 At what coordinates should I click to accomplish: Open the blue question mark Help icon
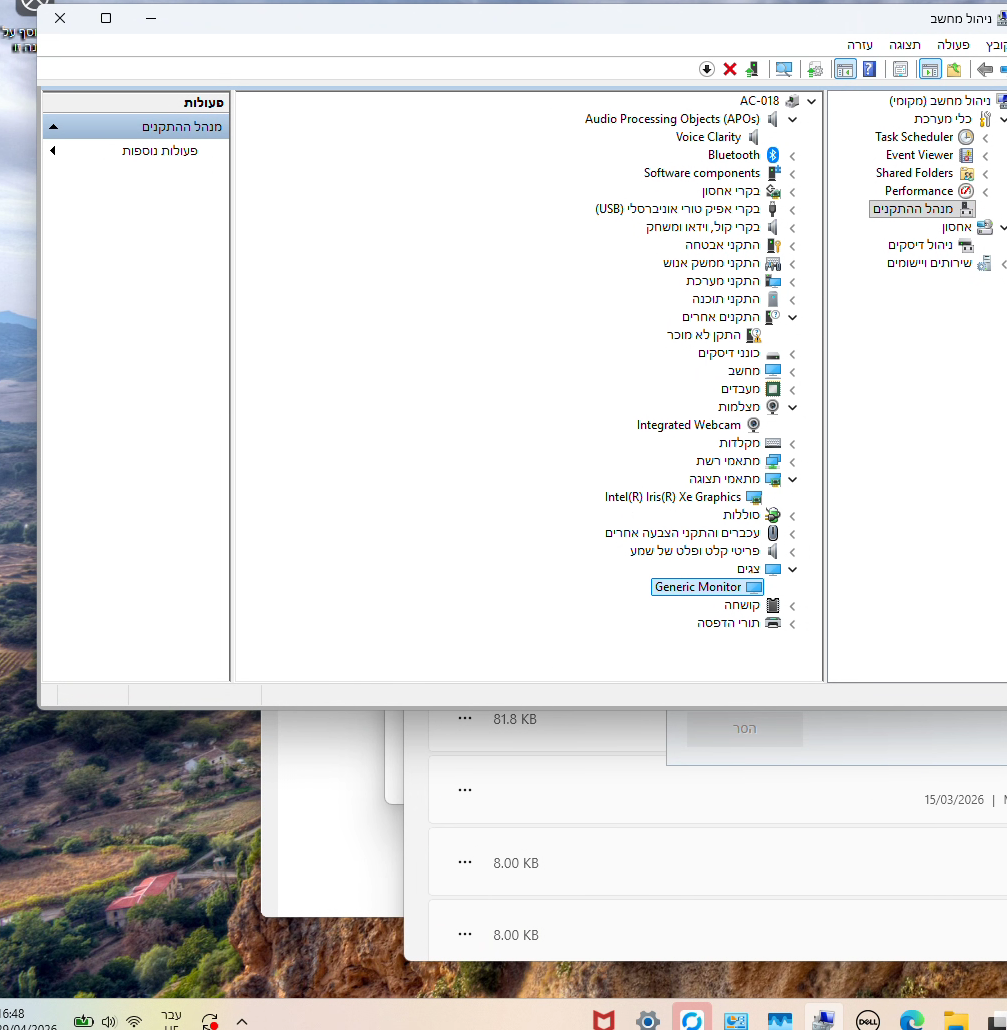pos(869,69)
